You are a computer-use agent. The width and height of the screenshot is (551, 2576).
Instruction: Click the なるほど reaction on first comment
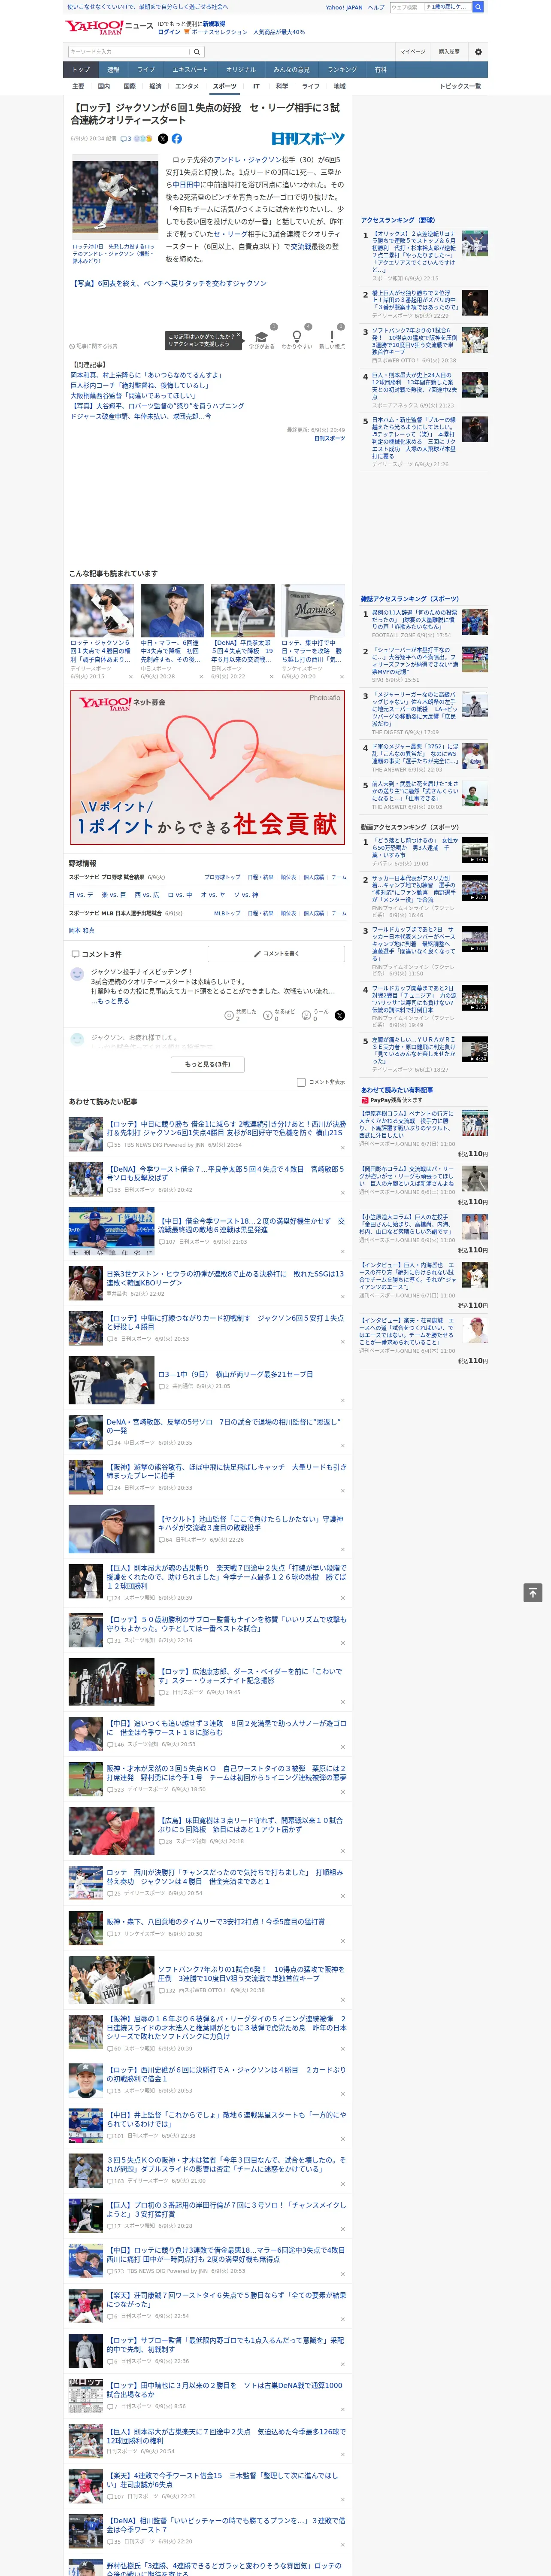[280, 1015]
